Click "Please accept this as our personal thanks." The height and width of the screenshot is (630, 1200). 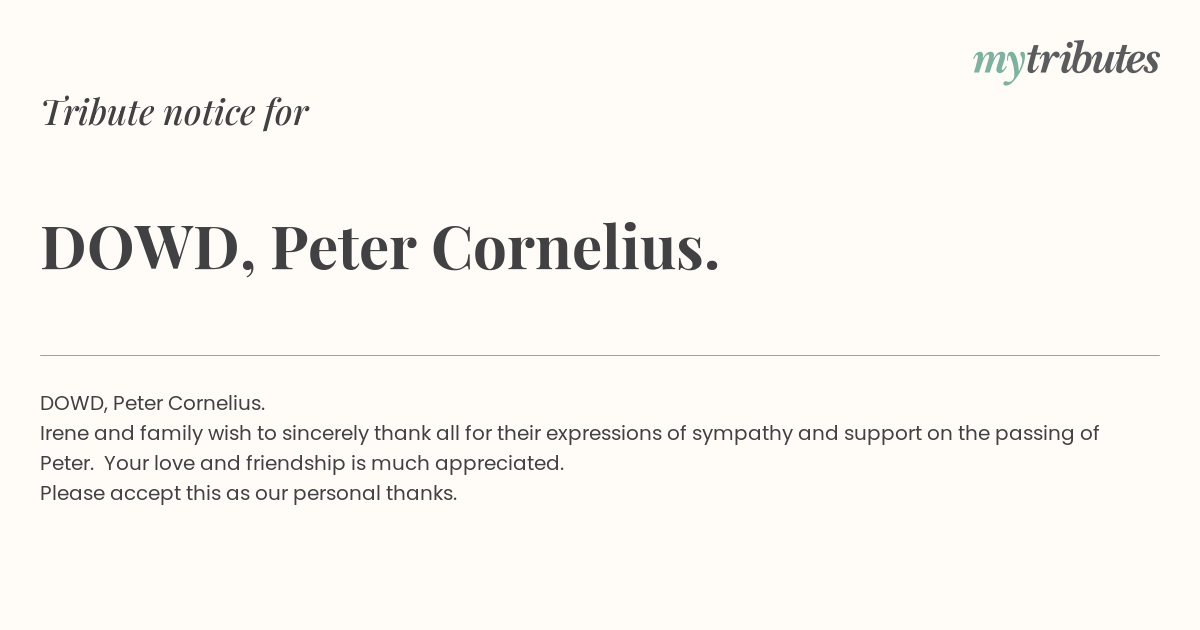[248, 494]
